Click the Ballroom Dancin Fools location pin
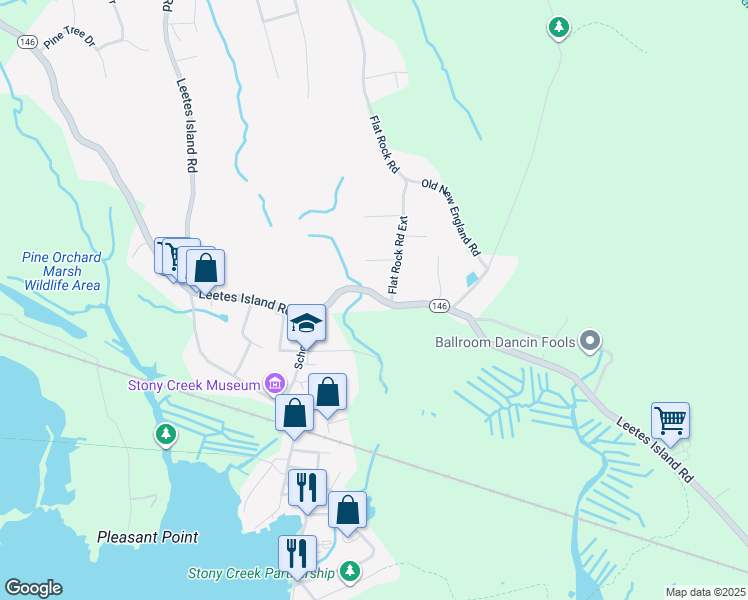The height and width of the screenshot is (600, 748). click(x=590, y=341)
